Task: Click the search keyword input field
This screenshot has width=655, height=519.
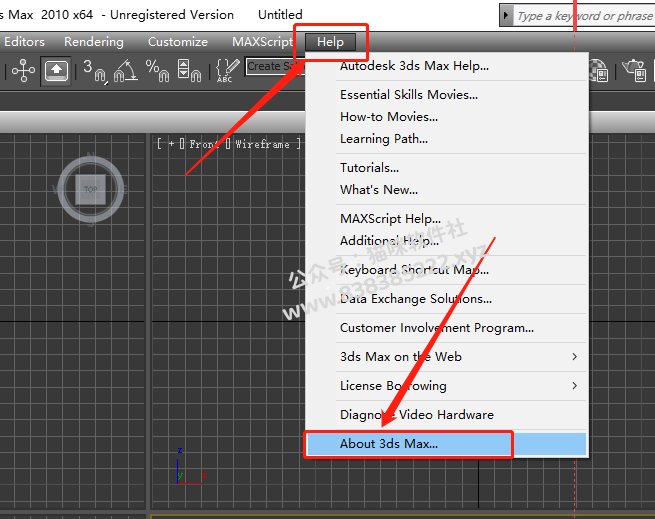Action: pyautogui.click(x=584, y=16)
